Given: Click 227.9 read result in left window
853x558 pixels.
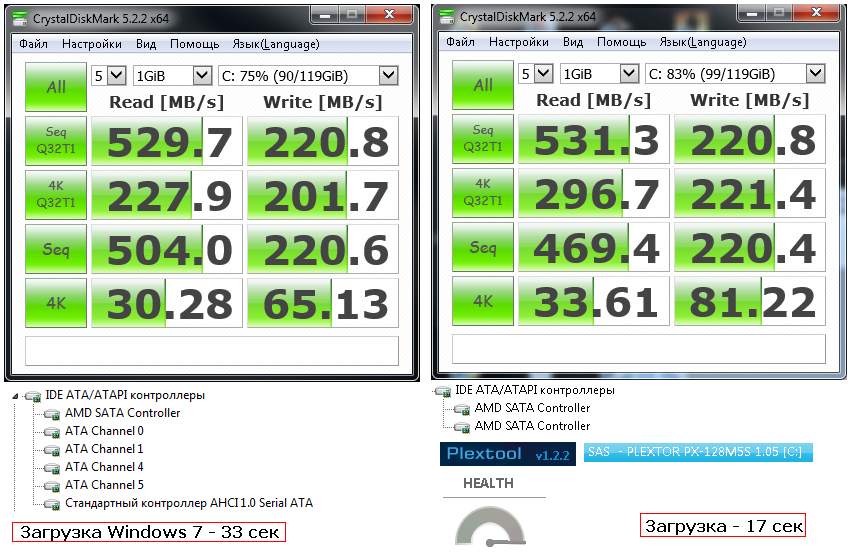Looking at the screenshot, I should coord(167,195).
